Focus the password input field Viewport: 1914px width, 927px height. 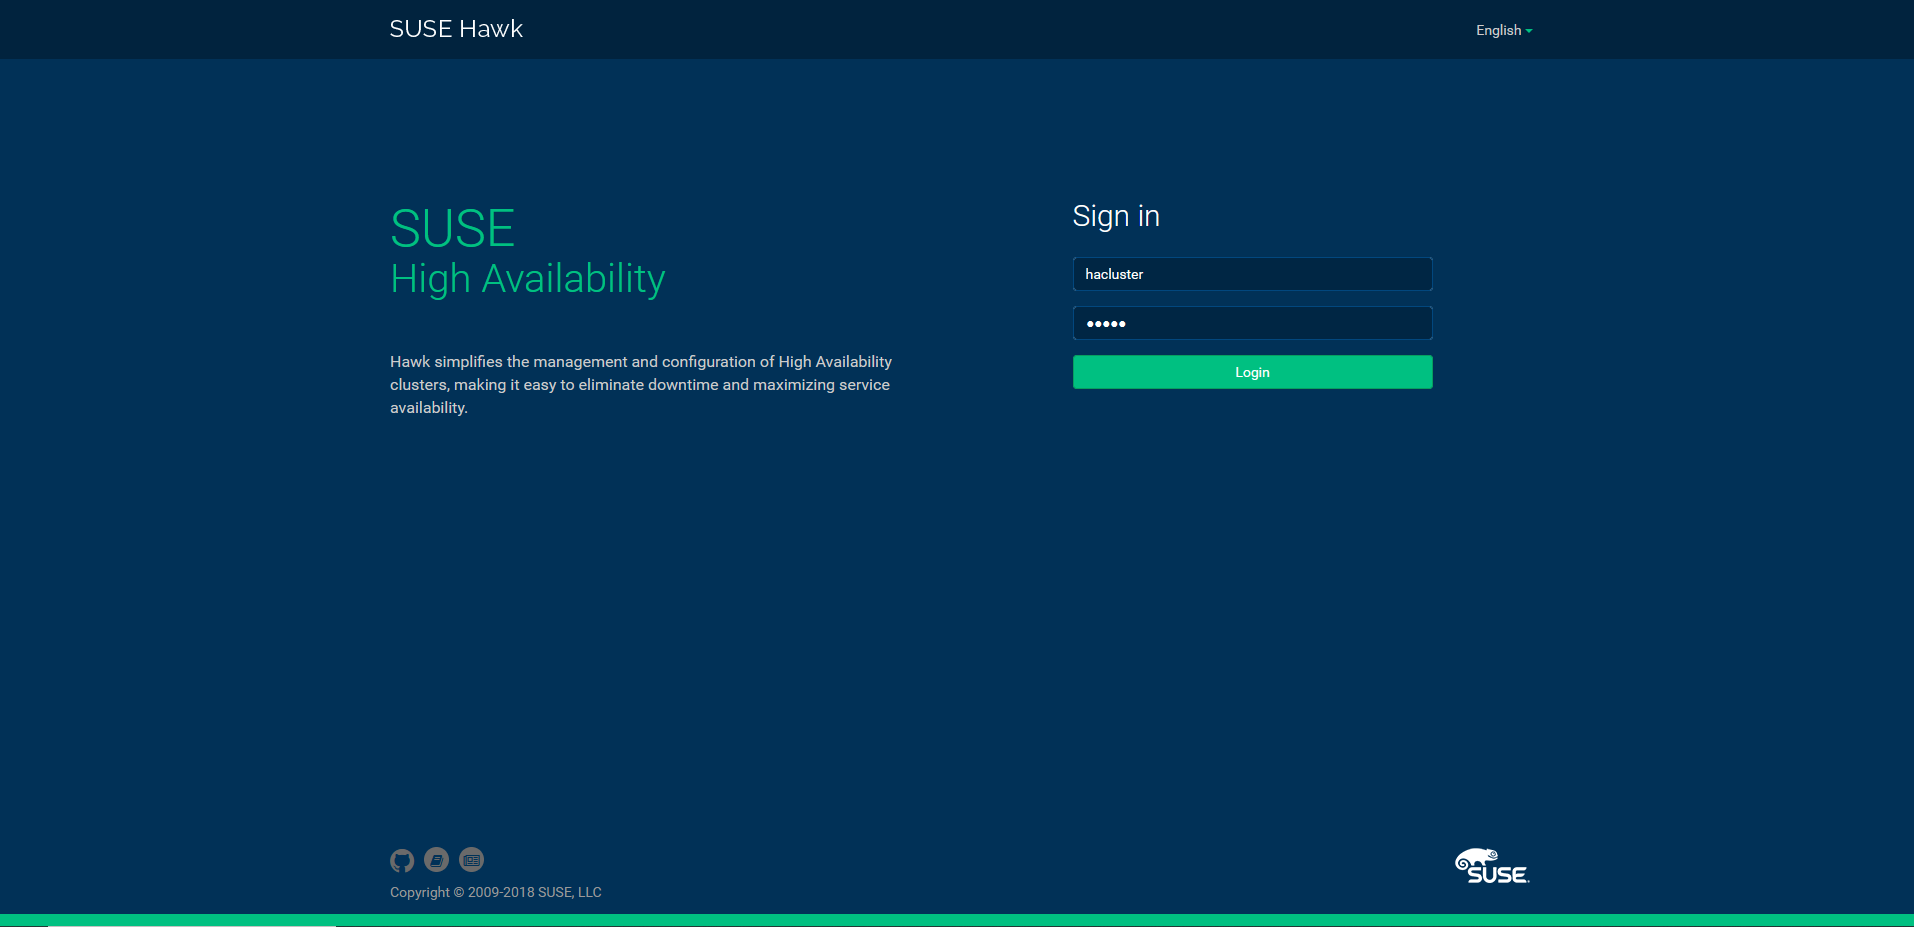1252,323
